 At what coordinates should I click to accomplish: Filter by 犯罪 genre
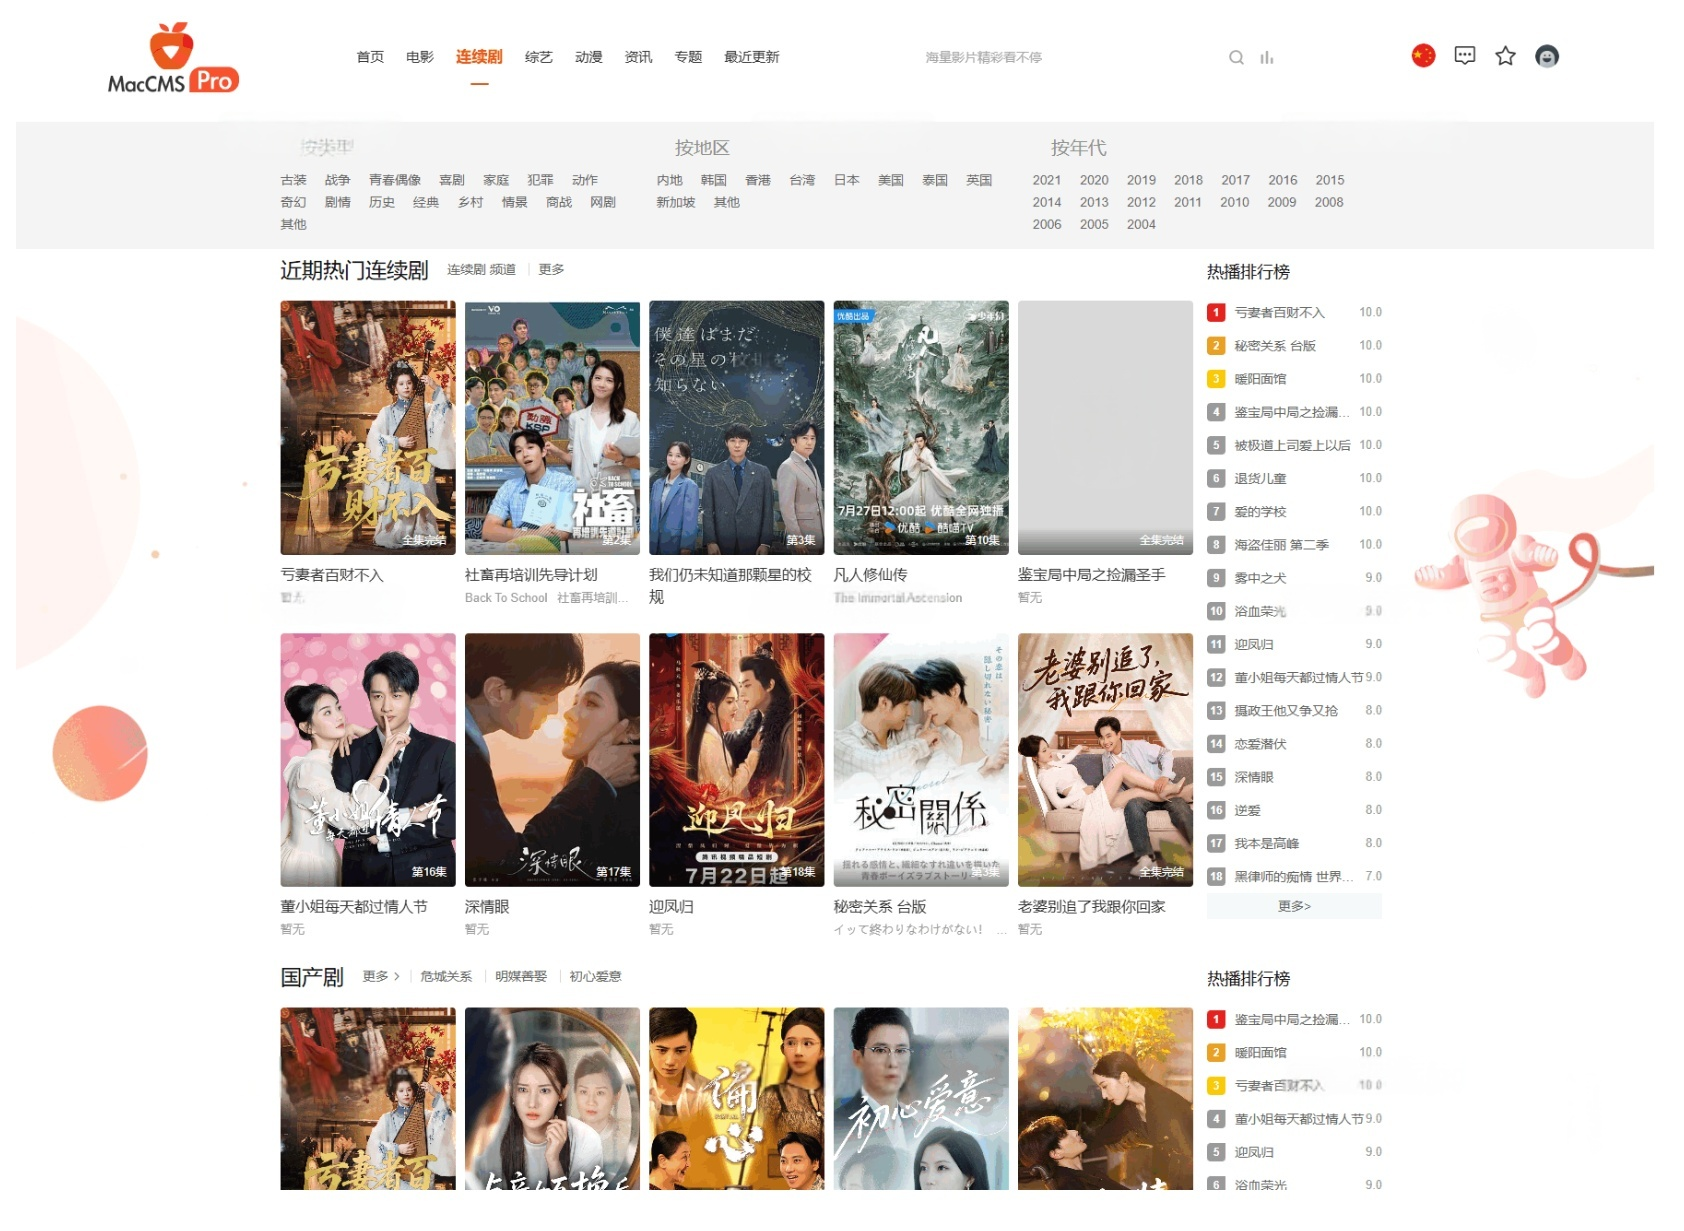tap(541, 180)
